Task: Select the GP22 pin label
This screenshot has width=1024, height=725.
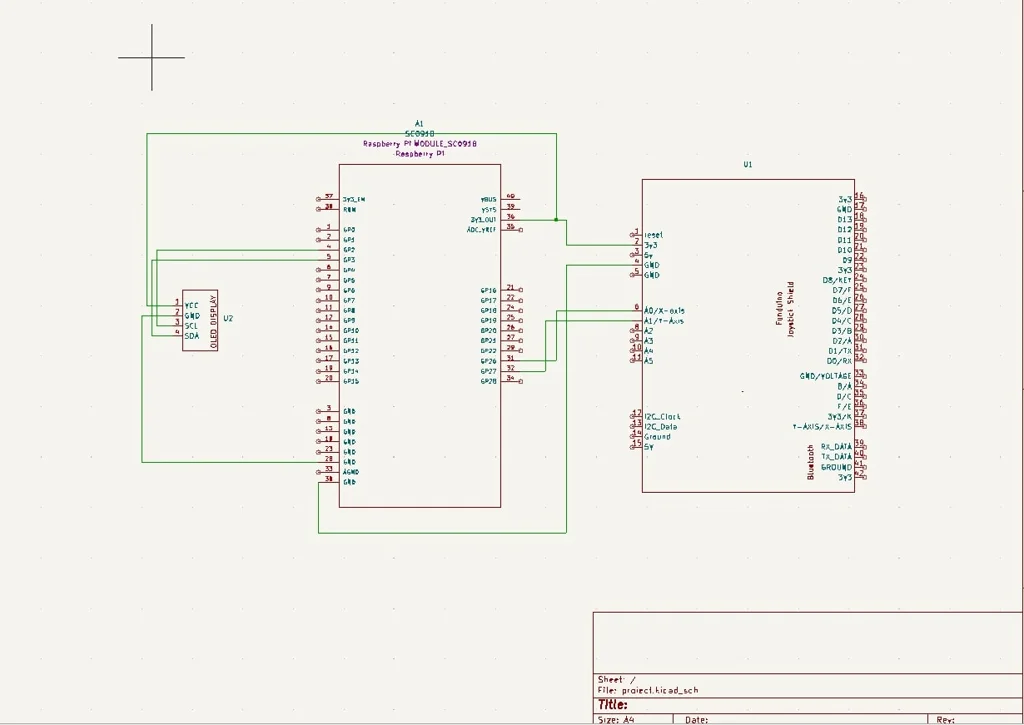Action: pos(488,351)
